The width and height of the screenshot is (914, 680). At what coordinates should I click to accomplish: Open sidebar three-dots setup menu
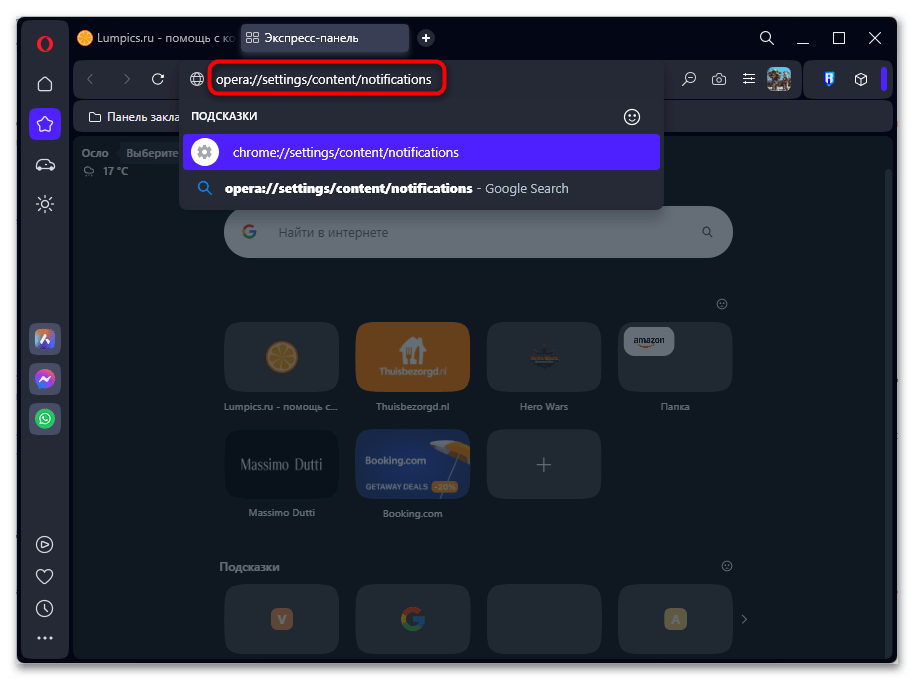[x=44, y=638]
